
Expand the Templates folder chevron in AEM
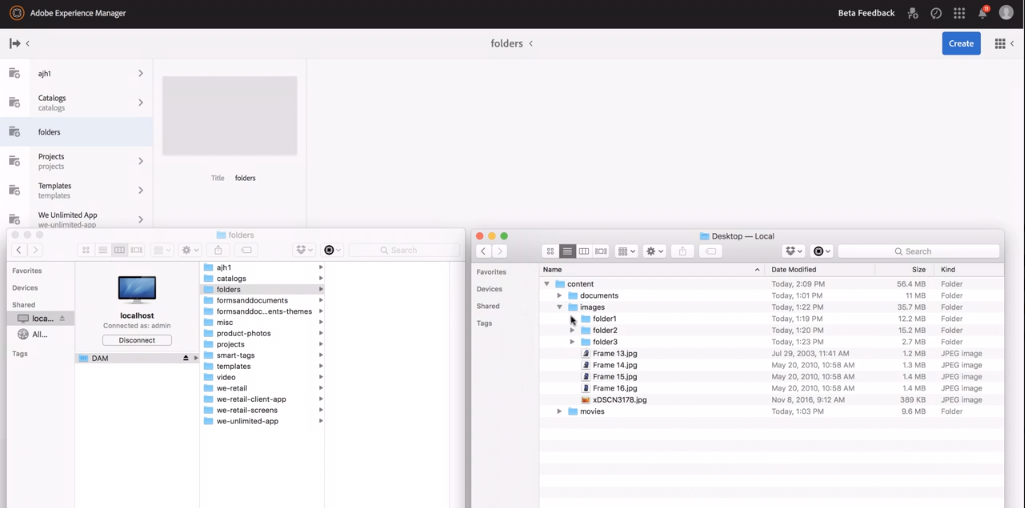[x=141, y=190]
